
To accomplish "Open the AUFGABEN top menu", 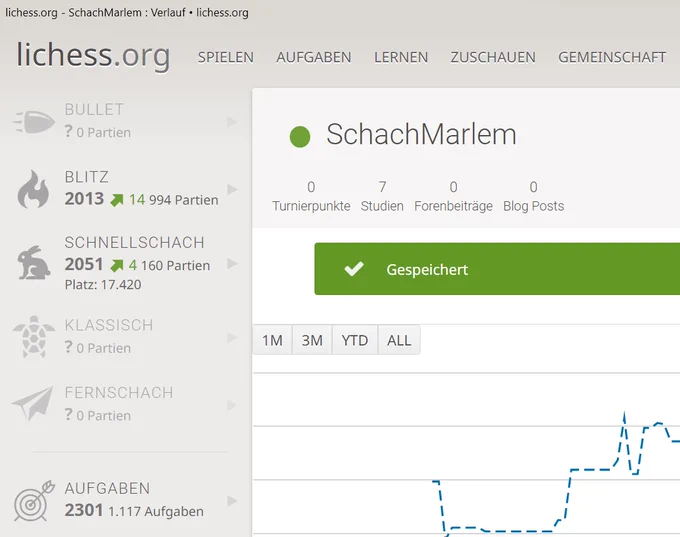I will tap(314, 57).
